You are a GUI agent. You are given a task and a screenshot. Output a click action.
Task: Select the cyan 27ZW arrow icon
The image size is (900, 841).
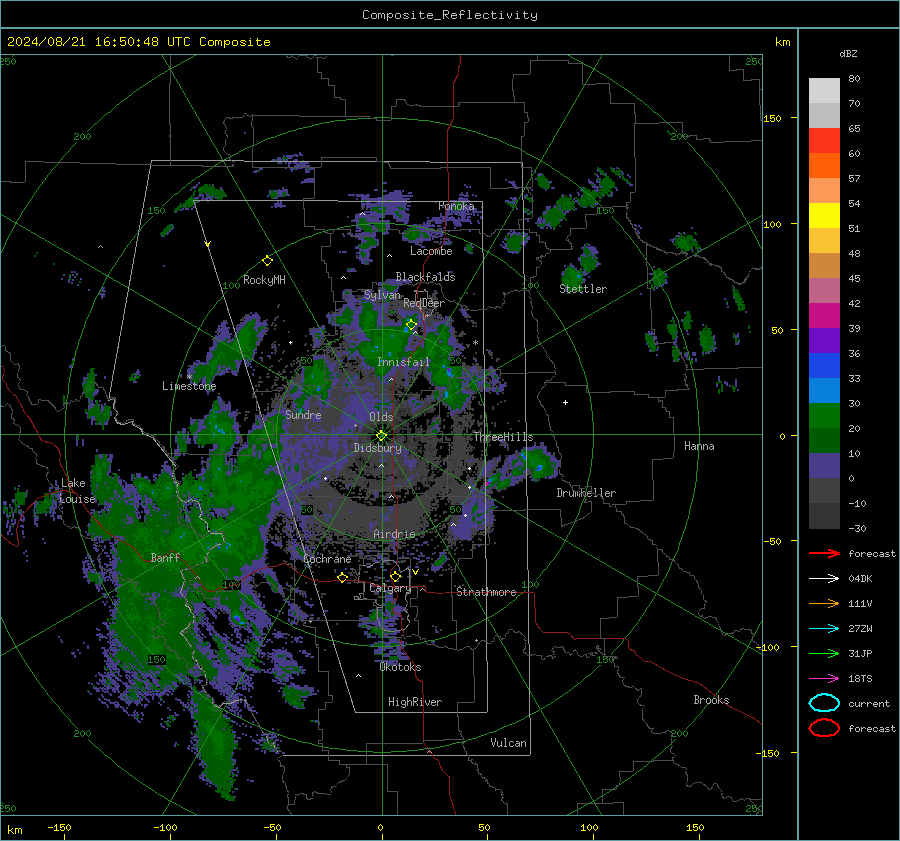824,629
